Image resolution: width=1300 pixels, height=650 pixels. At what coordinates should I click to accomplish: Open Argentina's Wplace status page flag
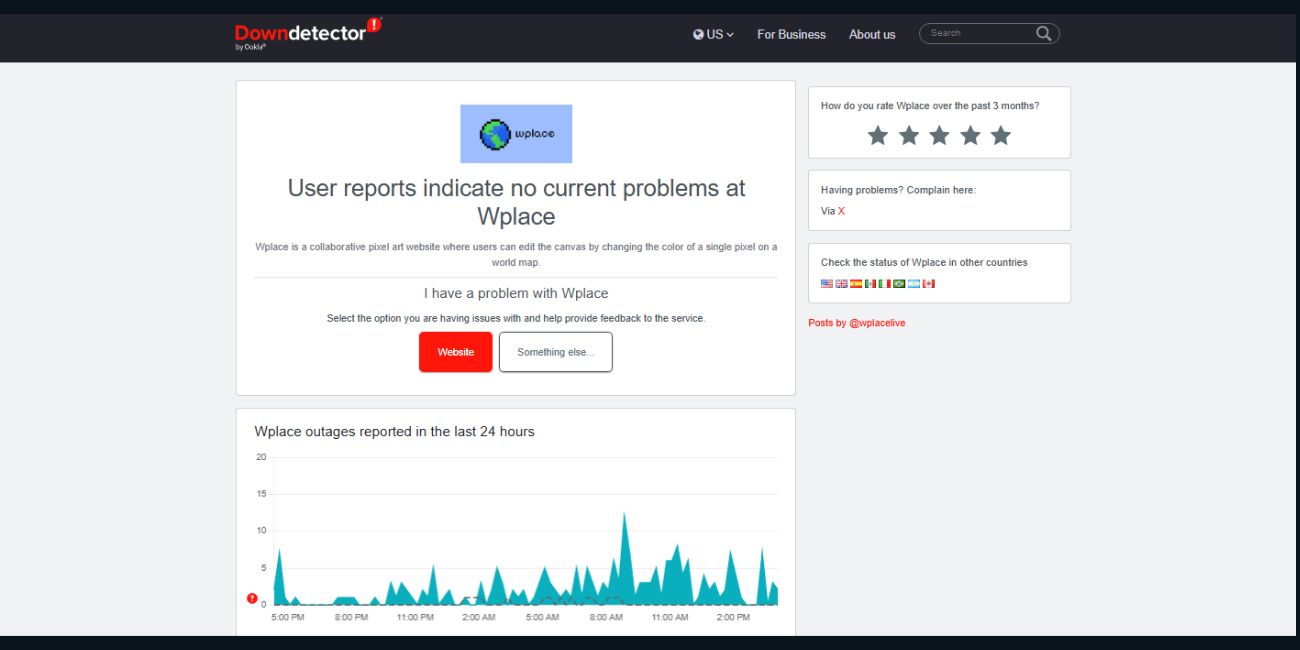(x=913, y=283)
